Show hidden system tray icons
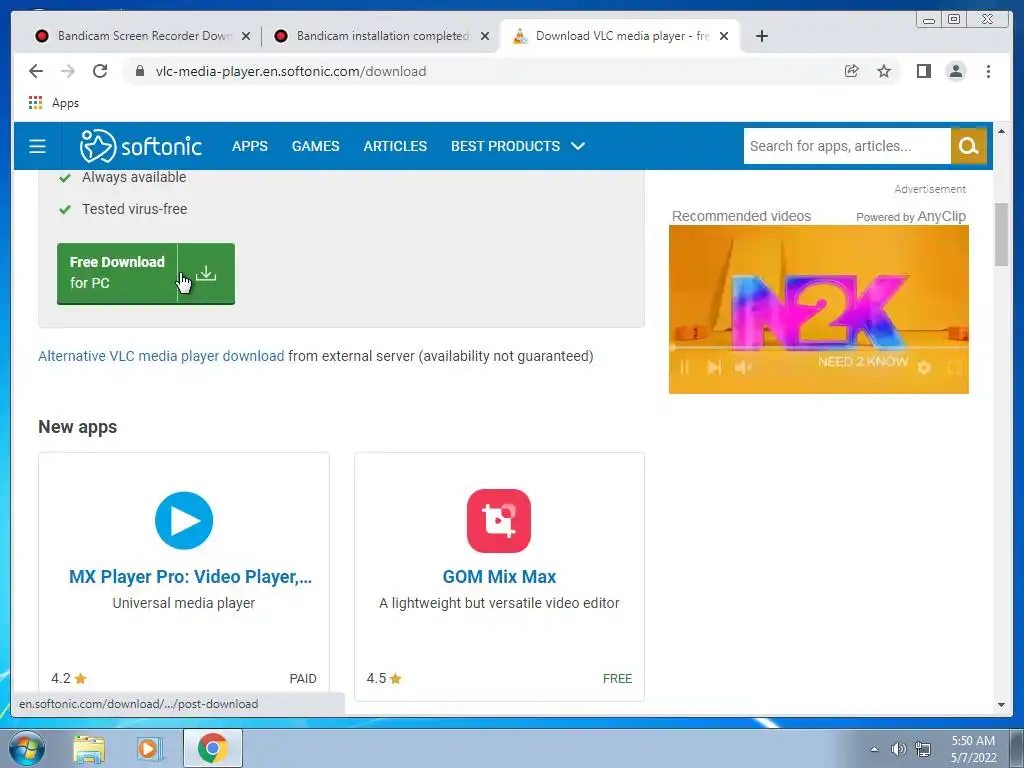The width and height of the screenshot is (1024, 768). click(x=874, y=749)
